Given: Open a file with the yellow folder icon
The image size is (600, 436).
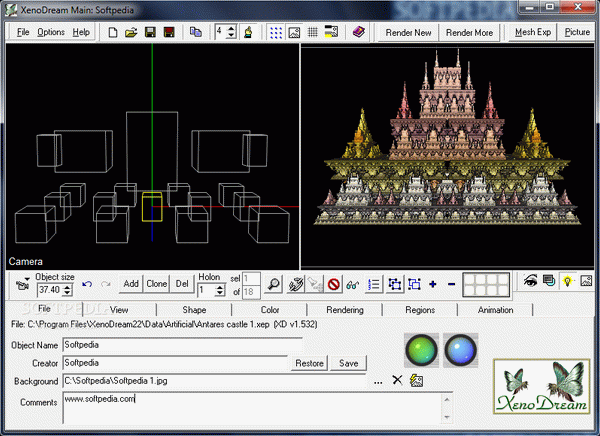Looking at the screenshot, I should (x=131, y=33).
